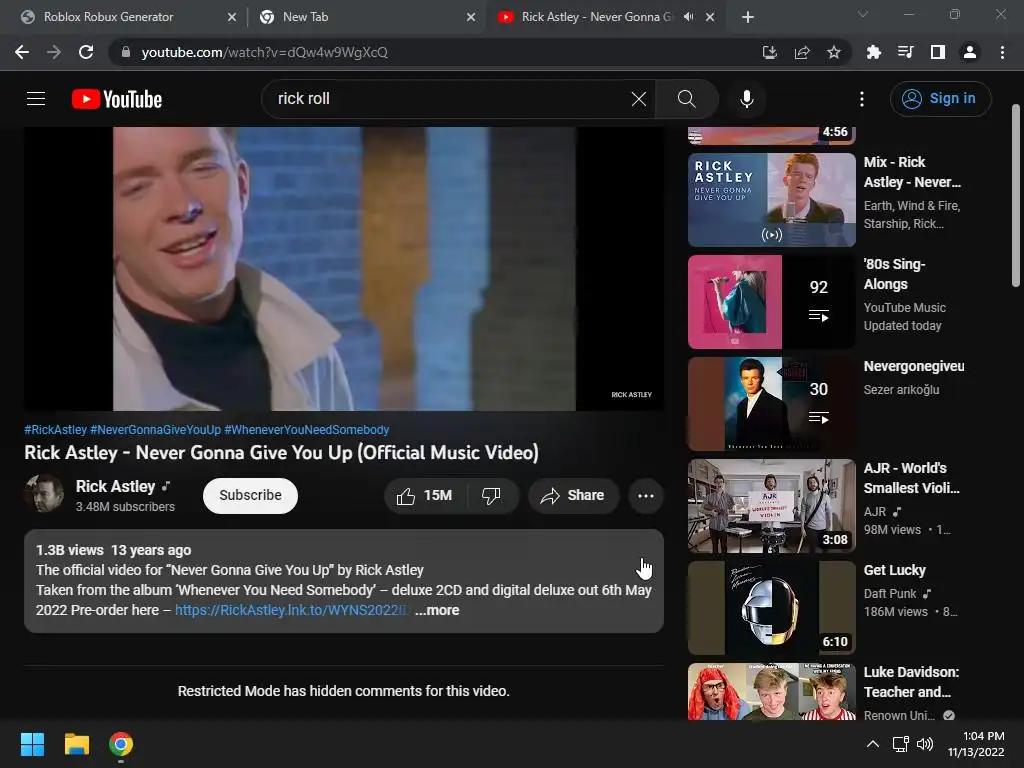Open AJR World's Smallest Violin thumbnail

(x=771, y=505)
